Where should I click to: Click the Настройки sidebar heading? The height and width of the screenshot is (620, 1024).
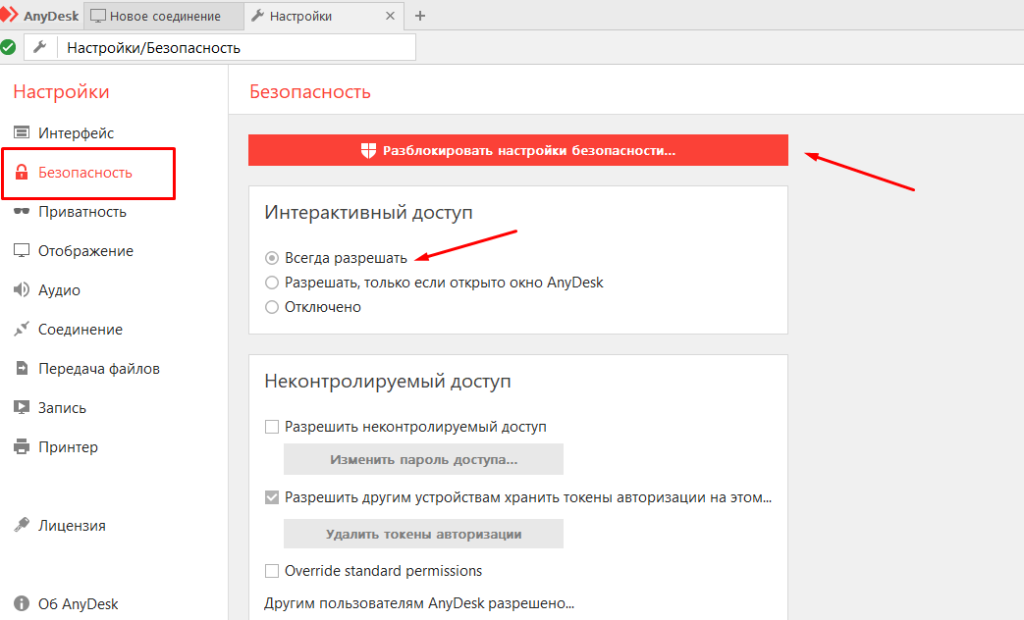(61, 91)
